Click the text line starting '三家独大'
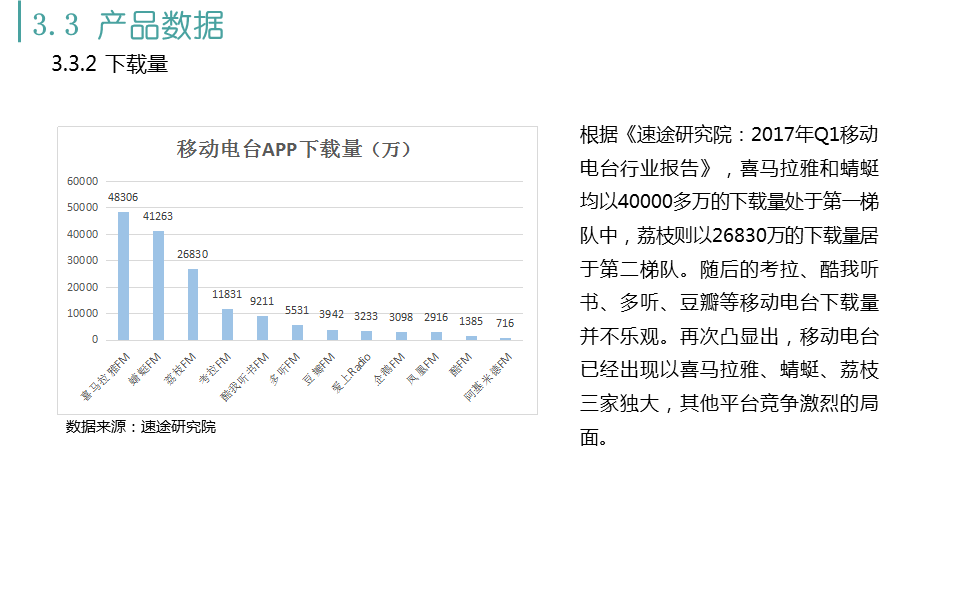This screenshot has width=960, height=600. [x=729, y=403]
